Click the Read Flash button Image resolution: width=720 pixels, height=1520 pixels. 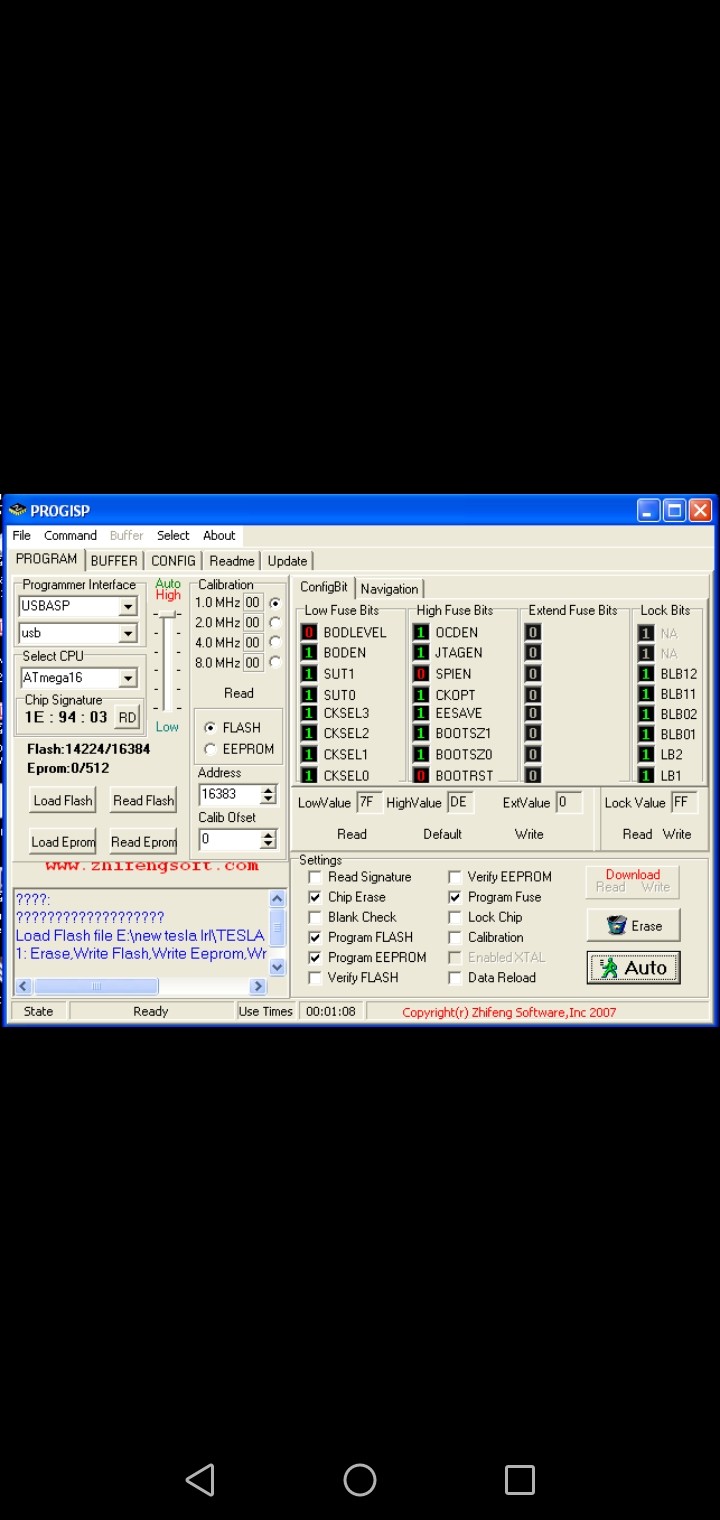coord(143,801)
